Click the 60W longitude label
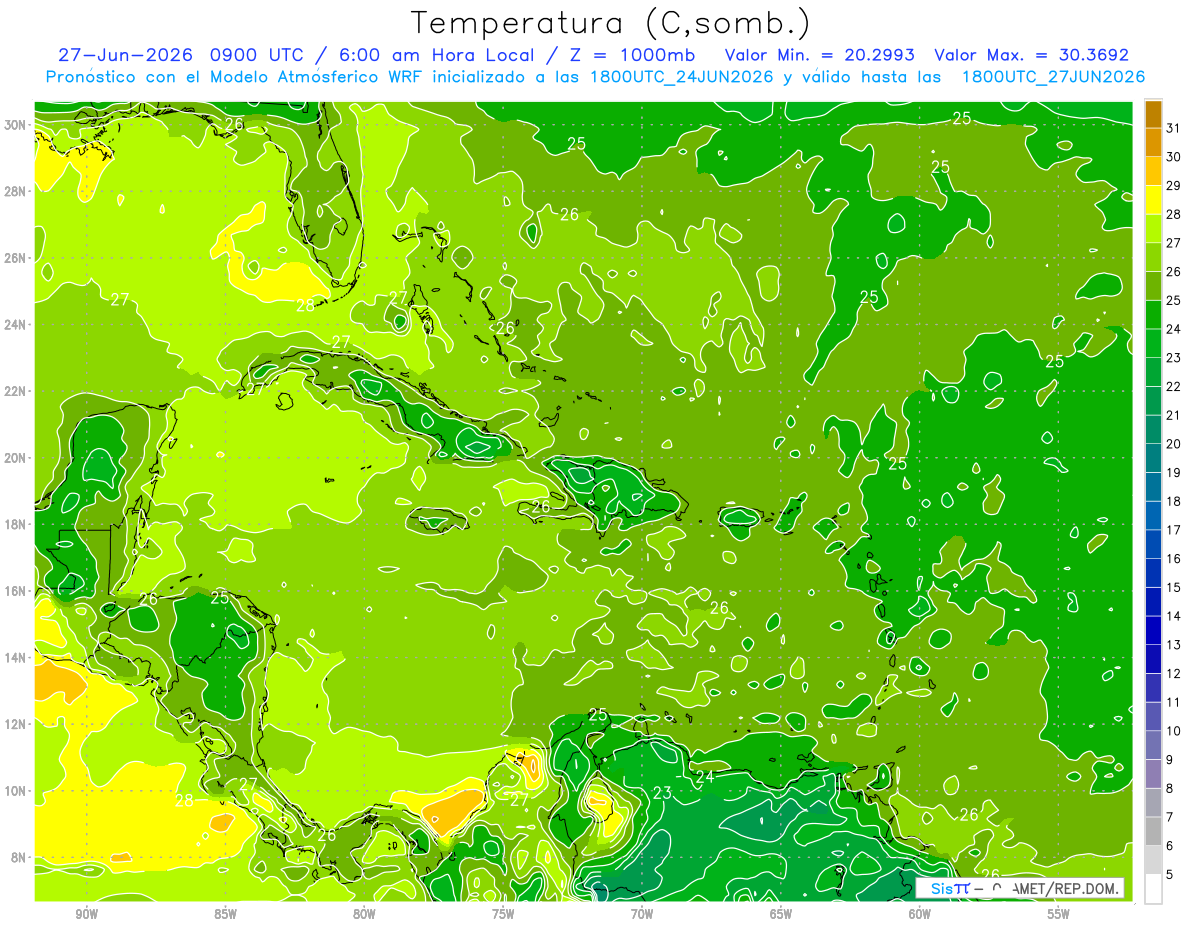 click(920, 915)
